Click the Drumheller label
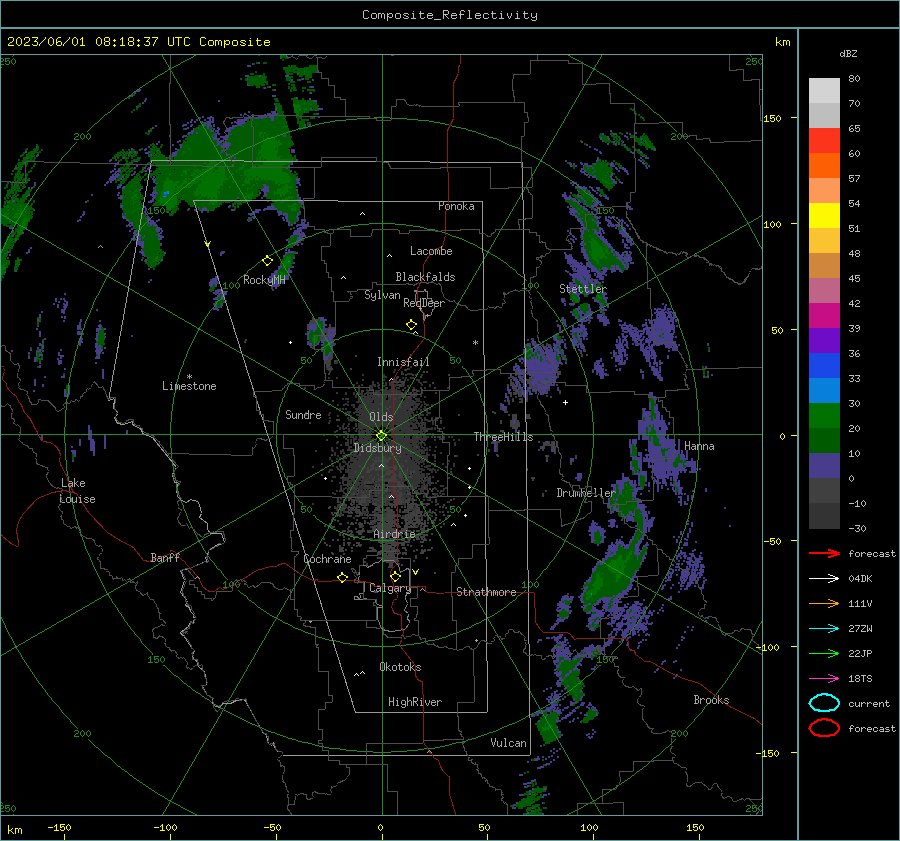 pyautogui.click(x=586, y=493)
